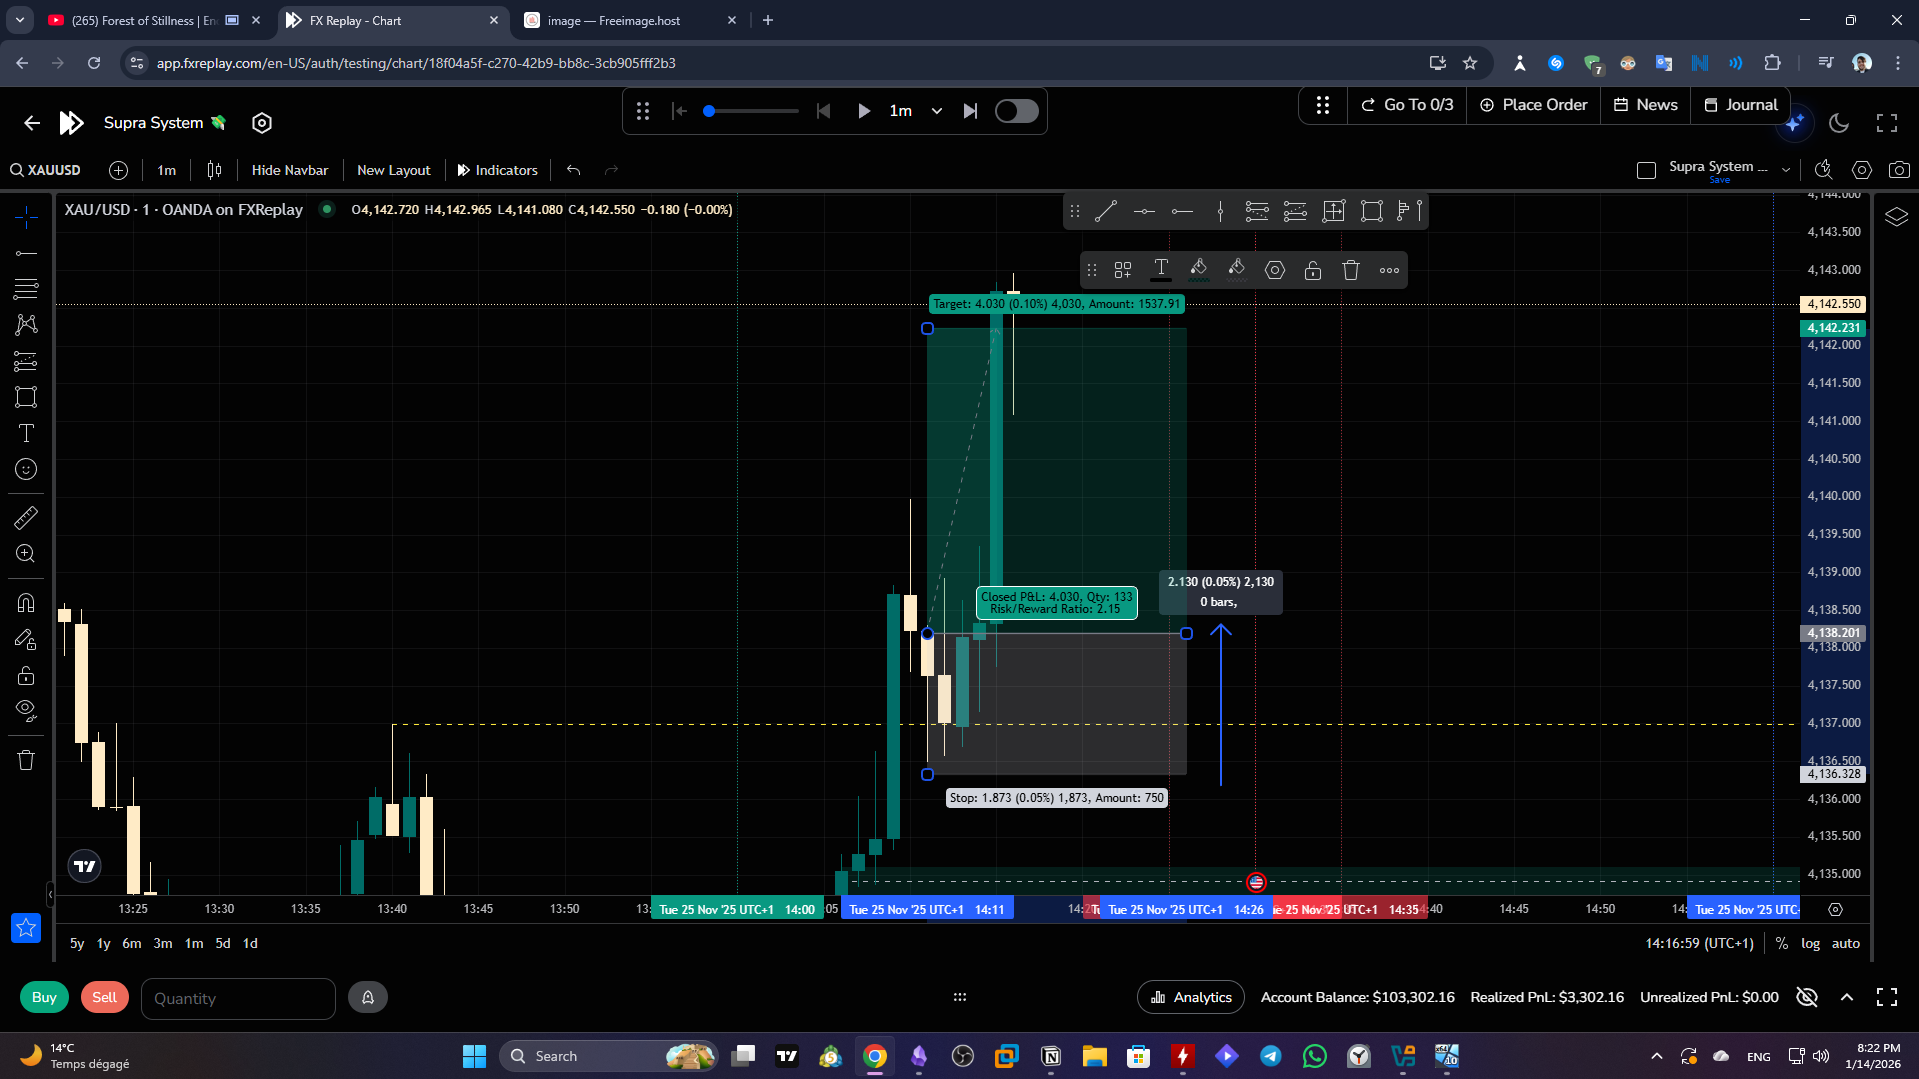Undo last chart action

[573, 170]
